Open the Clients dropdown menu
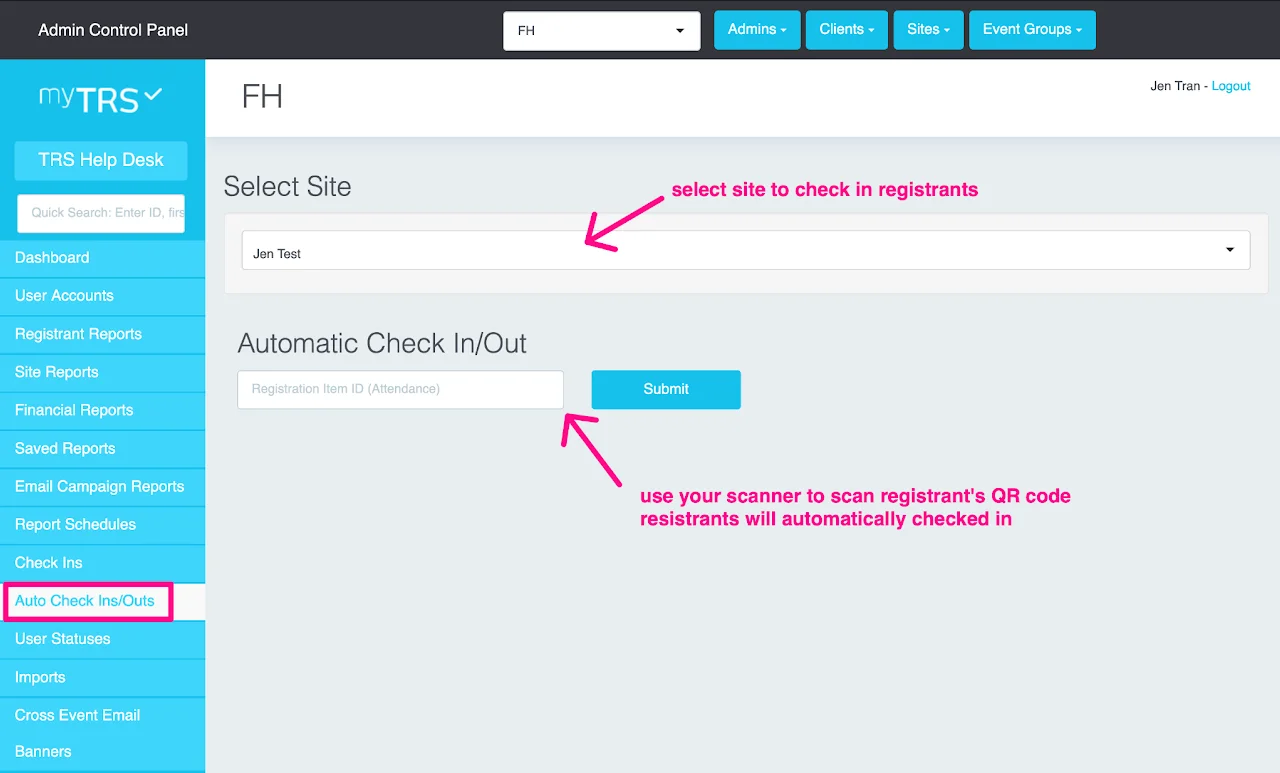This screenshot has width=1280, height=773. point(846,30)
